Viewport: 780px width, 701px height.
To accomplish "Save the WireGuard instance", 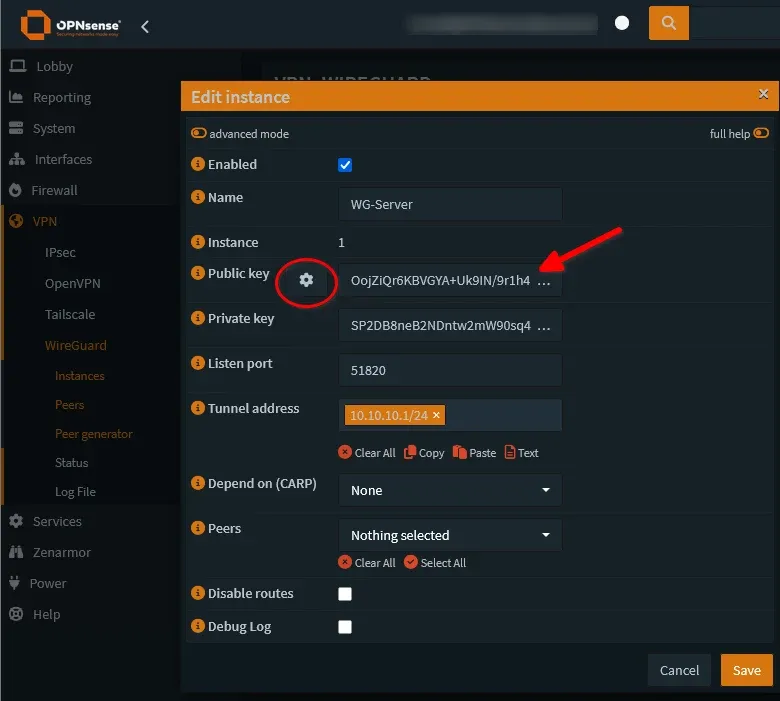I will tap(747, 670).
